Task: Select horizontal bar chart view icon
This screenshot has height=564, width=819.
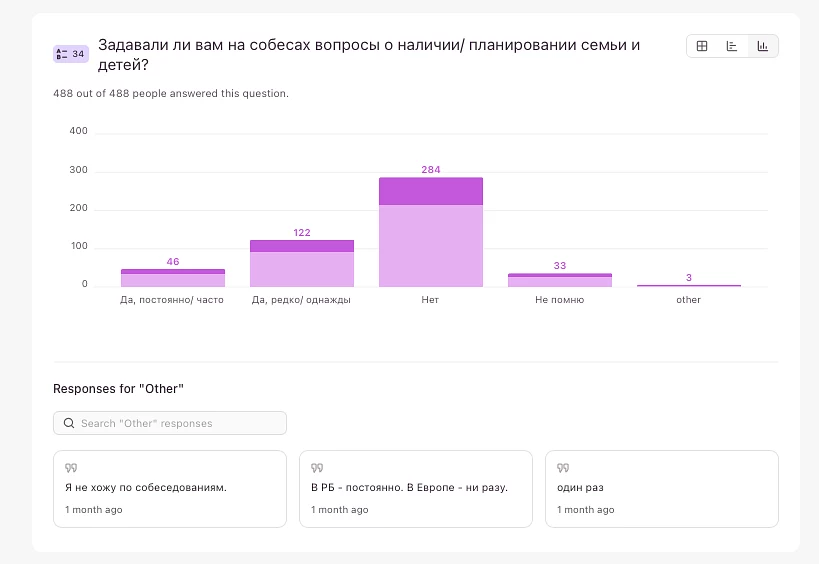Action: tap(732, 46)
